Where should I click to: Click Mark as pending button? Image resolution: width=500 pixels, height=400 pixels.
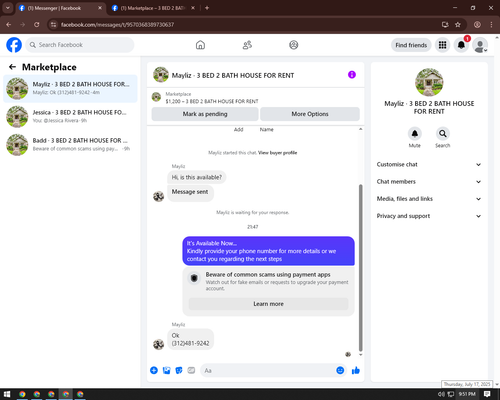pyautogui.click(x=205, y=114)
